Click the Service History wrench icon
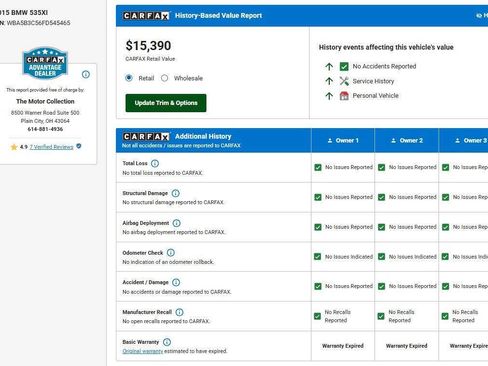 click(344, 81)
